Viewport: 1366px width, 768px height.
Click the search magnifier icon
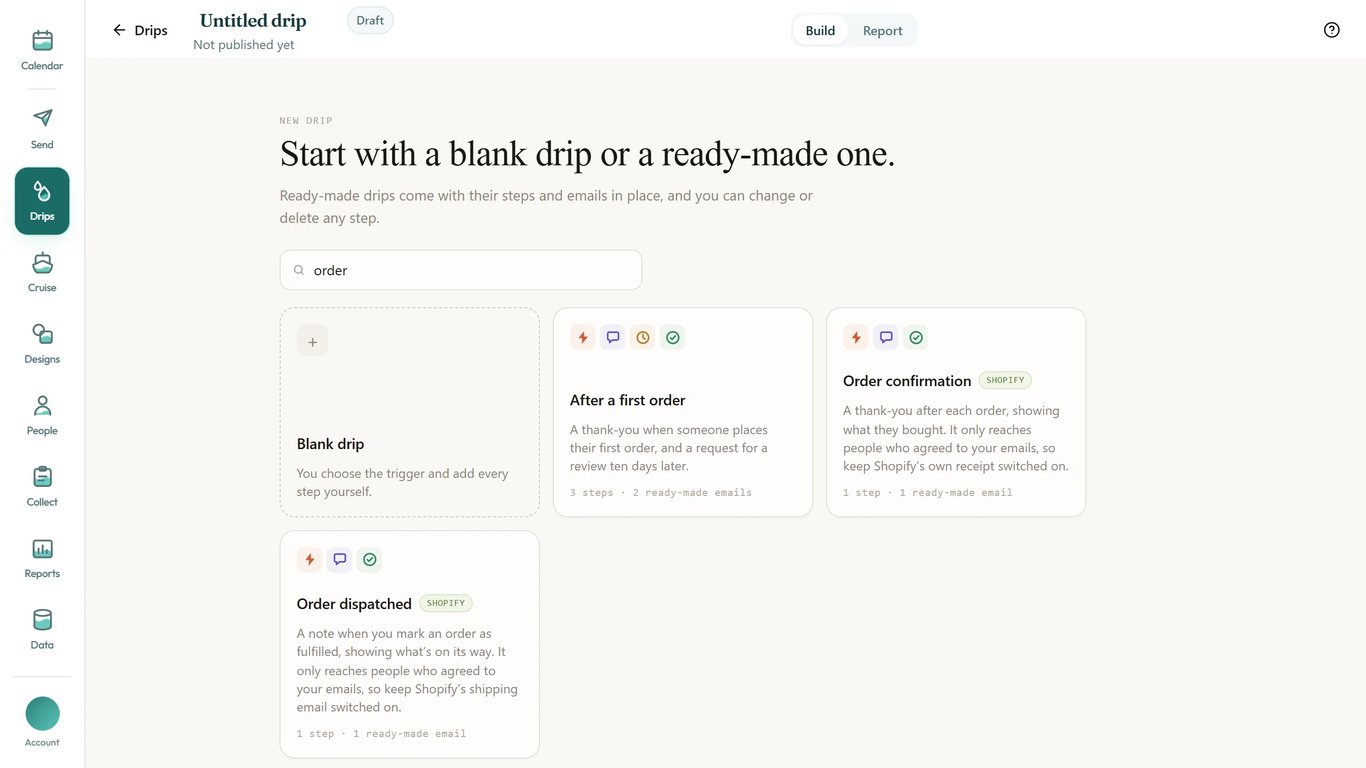(x=299, y=270)
